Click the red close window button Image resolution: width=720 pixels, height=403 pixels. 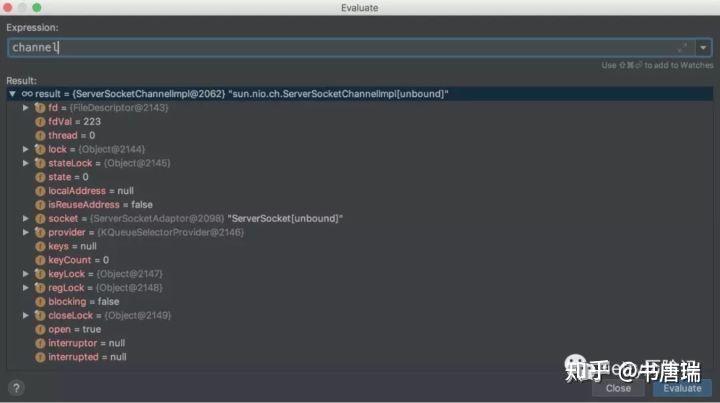pyautogui.click(x=7, y=7)
